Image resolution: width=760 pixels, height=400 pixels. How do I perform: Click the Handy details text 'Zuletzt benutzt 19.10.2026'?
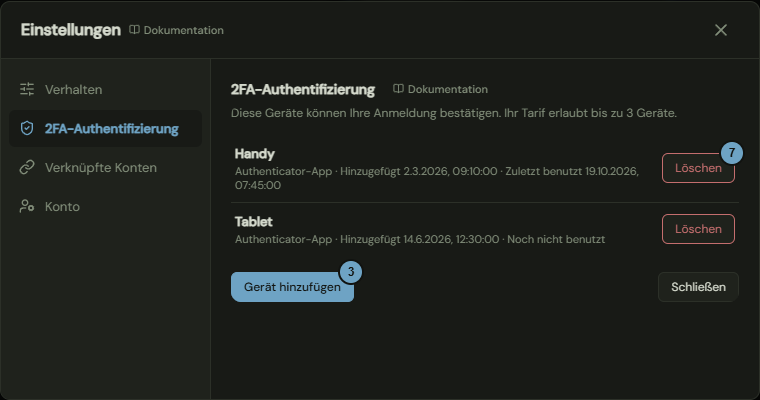click(571, 171)
